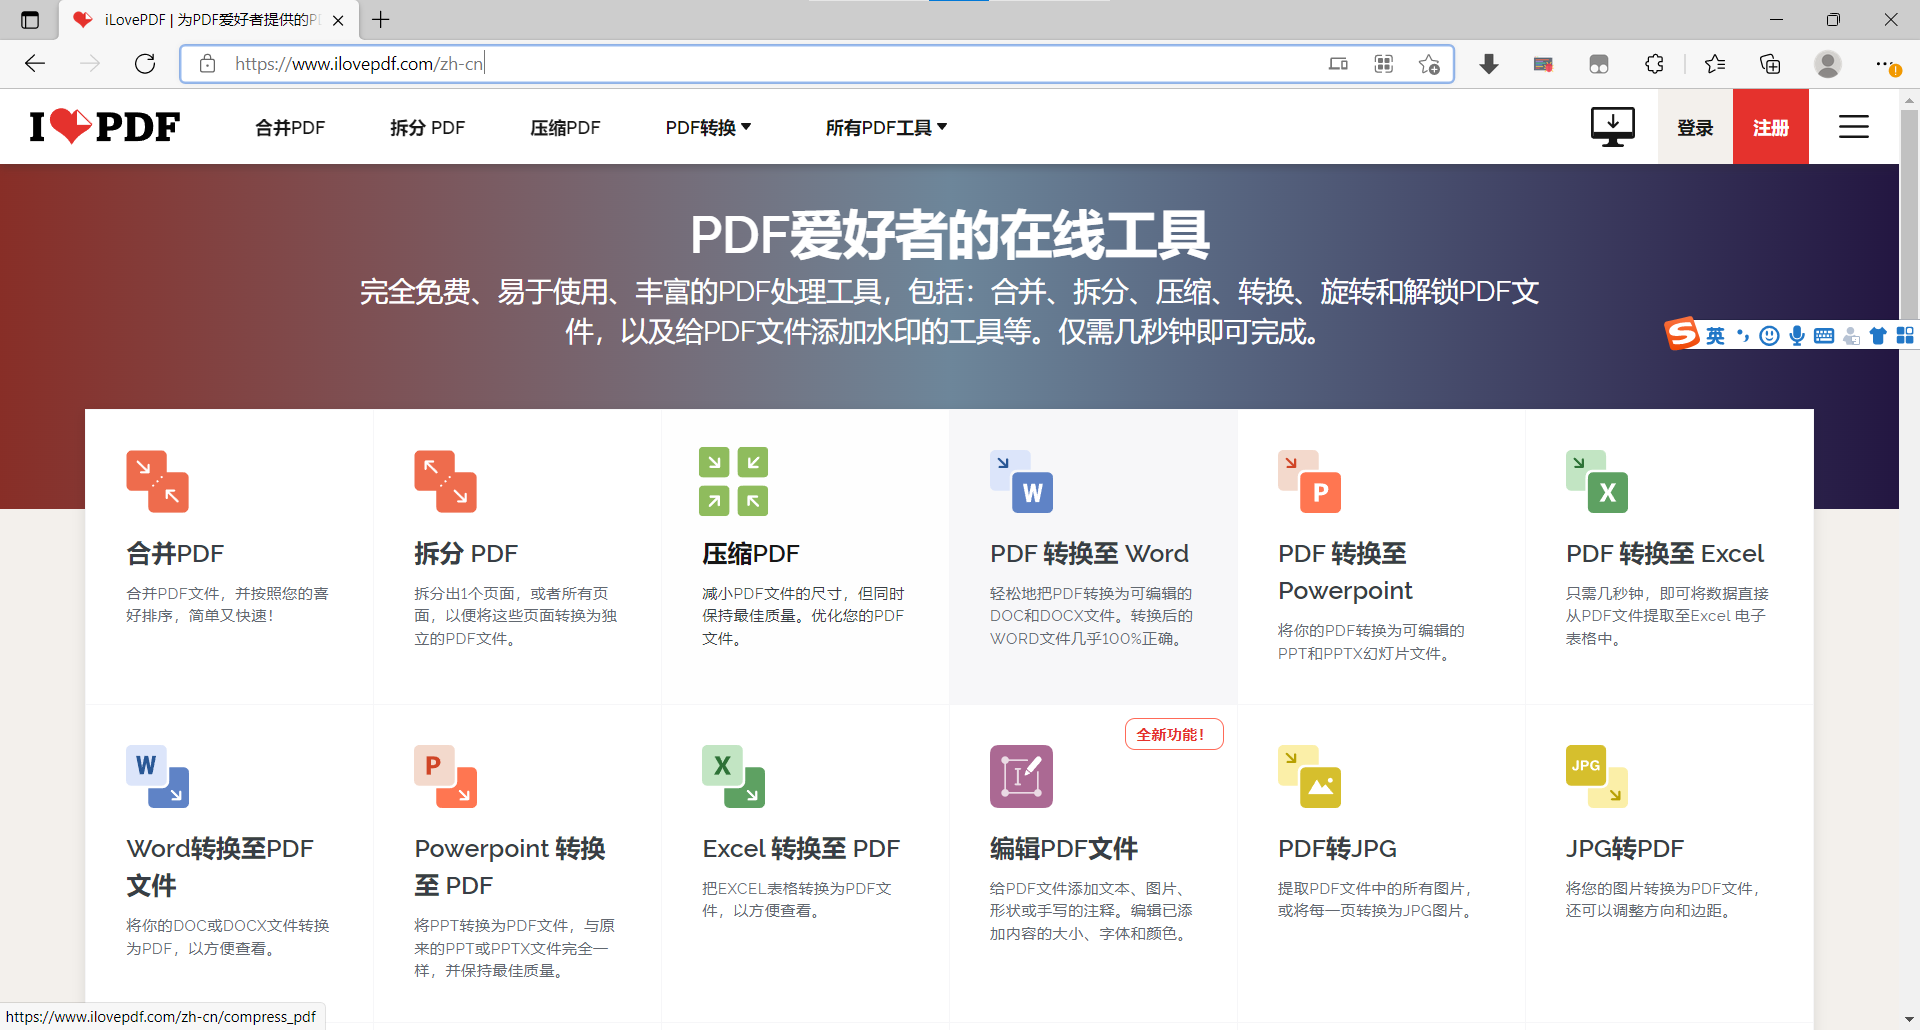Click the Powerpoint 转换至 PDF icon
Screen dimensions: 1920x1030
(x=445, y=776)
